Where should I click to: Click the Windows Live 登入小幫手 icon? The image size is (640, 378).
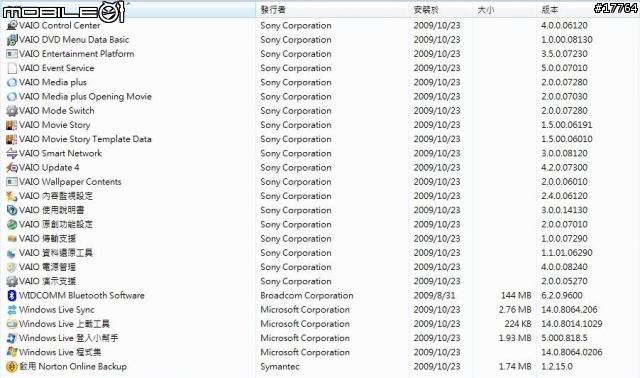pos(12,338)
